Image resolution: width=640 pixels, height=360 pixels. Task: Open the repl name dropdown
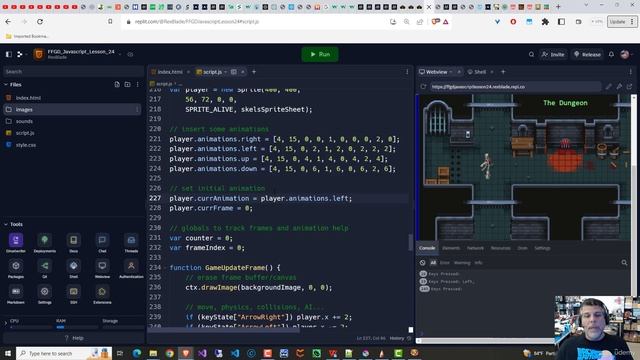[120, 53]
